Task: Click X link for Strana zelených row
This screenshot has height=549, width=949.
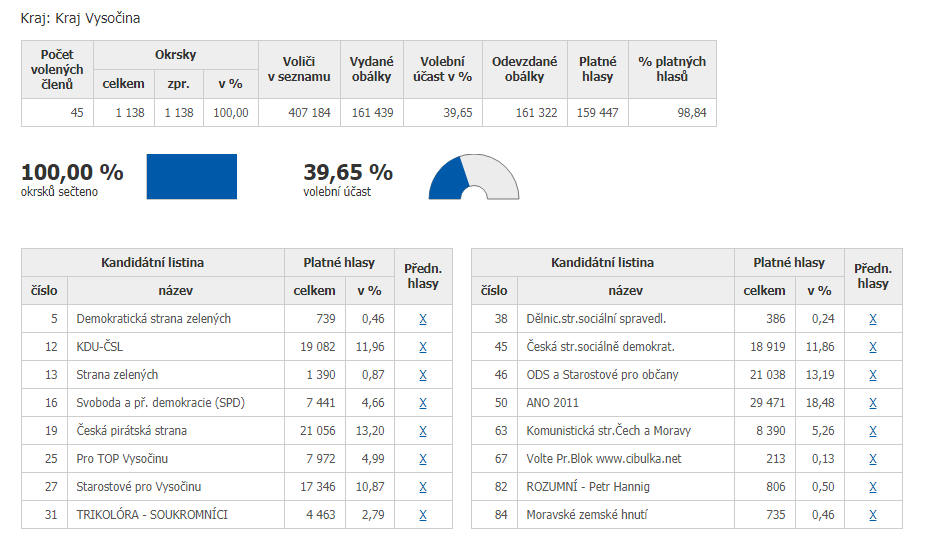Action: (423, 375)
